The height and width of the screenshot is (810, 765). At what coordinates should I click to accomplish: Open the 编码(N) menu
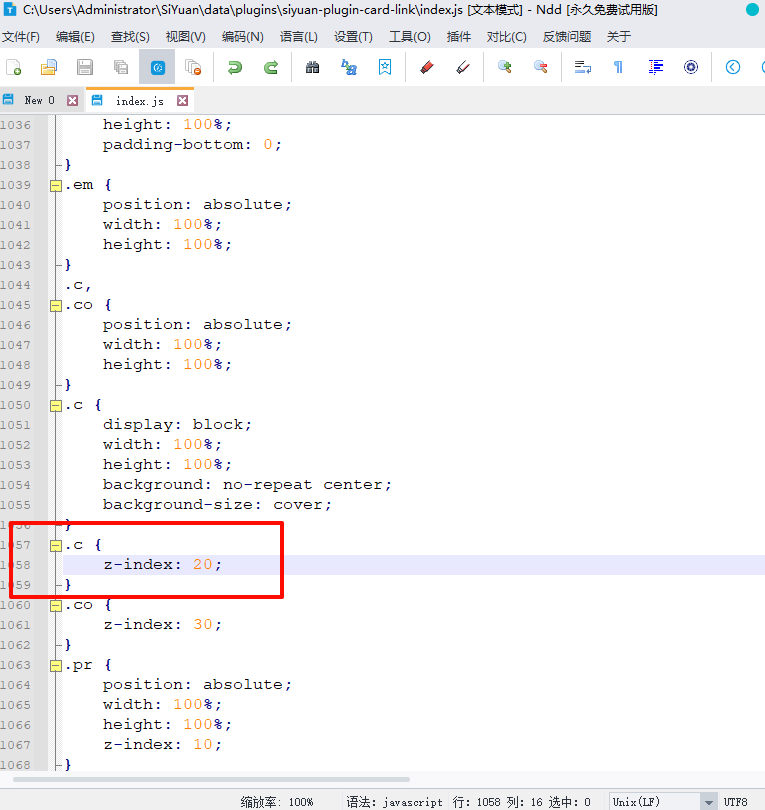[242, 37]
